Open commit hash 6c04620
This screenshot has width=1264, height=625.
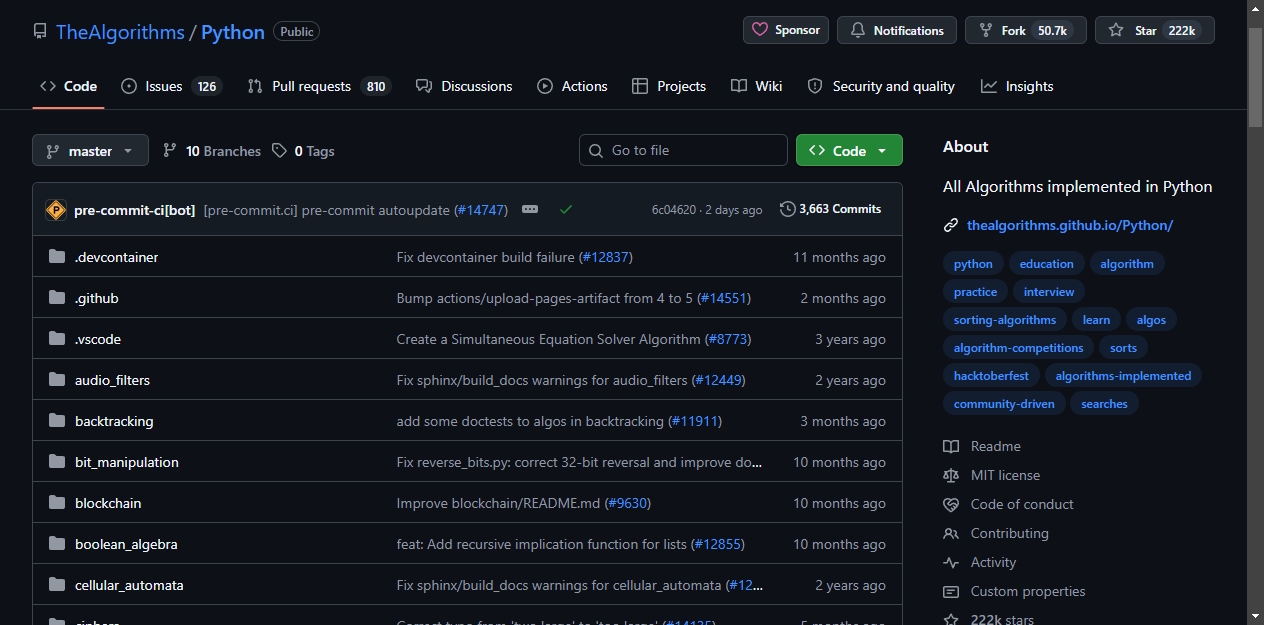click(674, 210)
